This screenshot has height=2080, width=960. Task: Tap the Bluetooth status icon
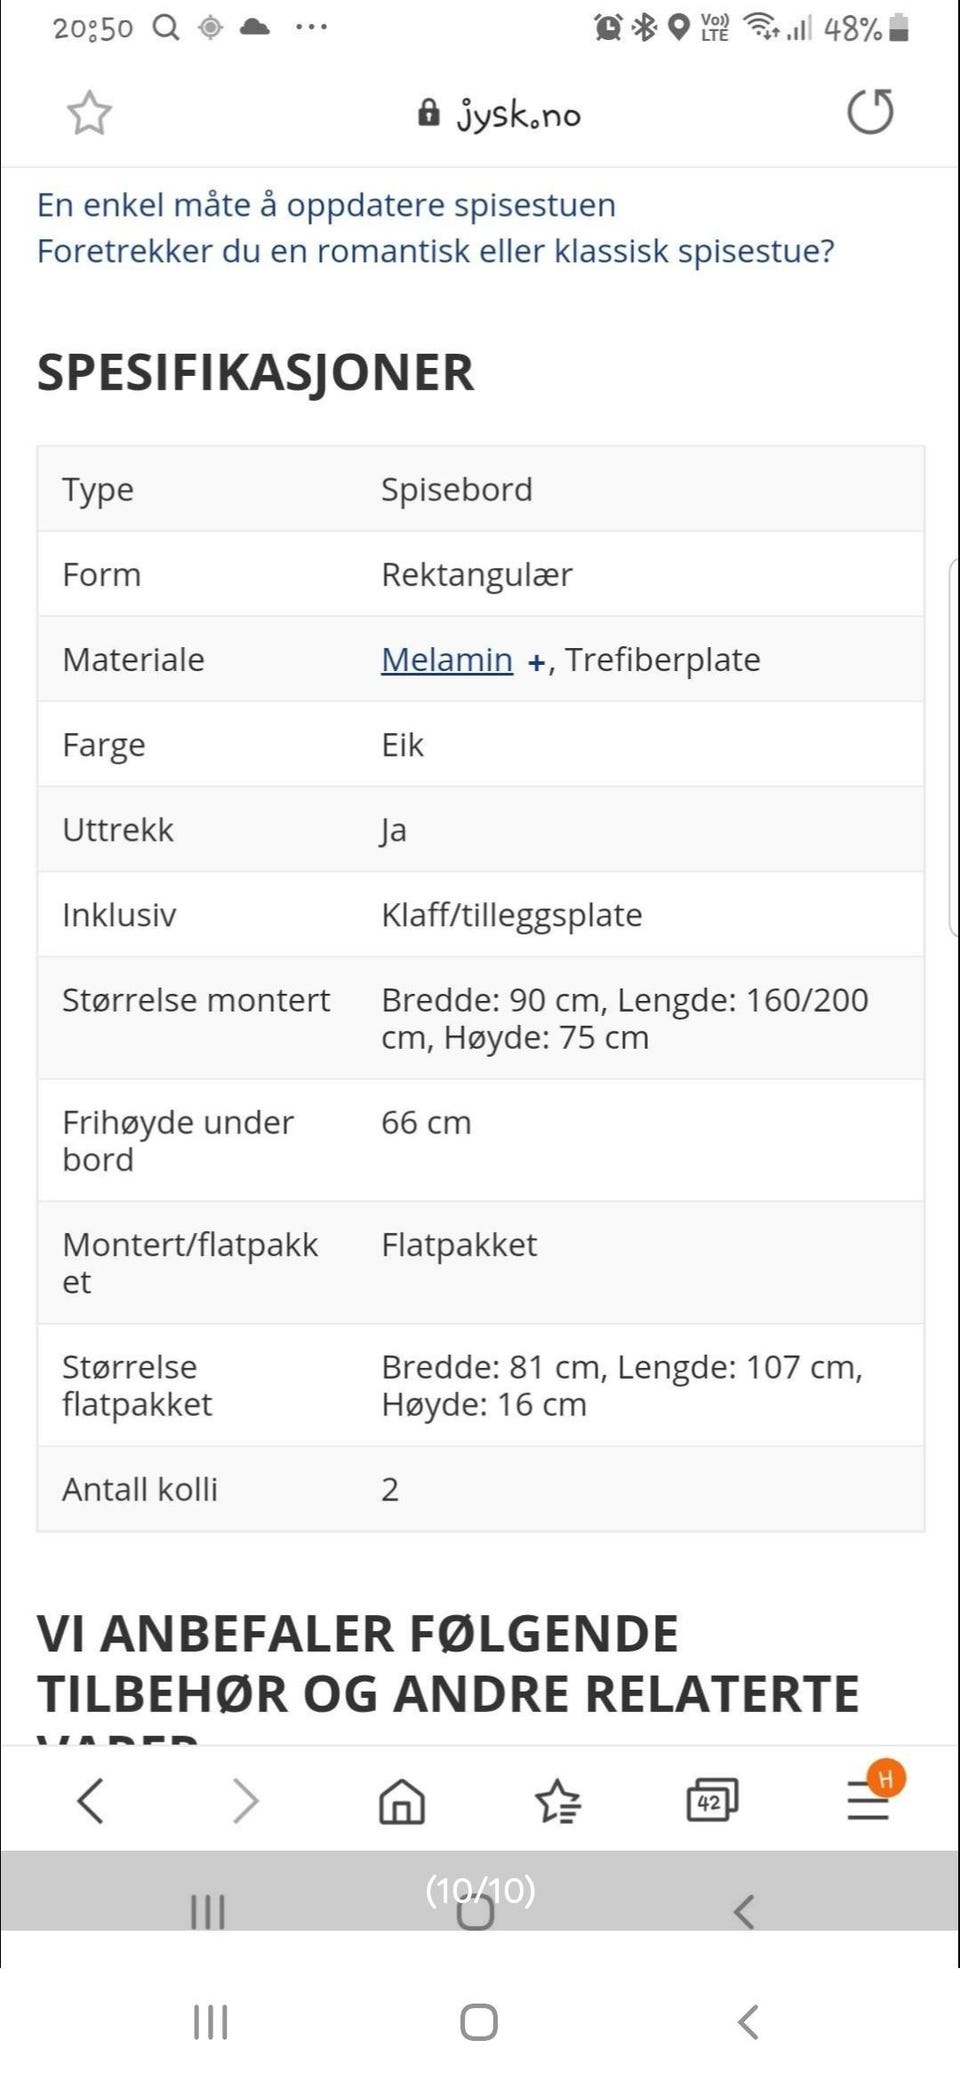(x=643, y=27)
